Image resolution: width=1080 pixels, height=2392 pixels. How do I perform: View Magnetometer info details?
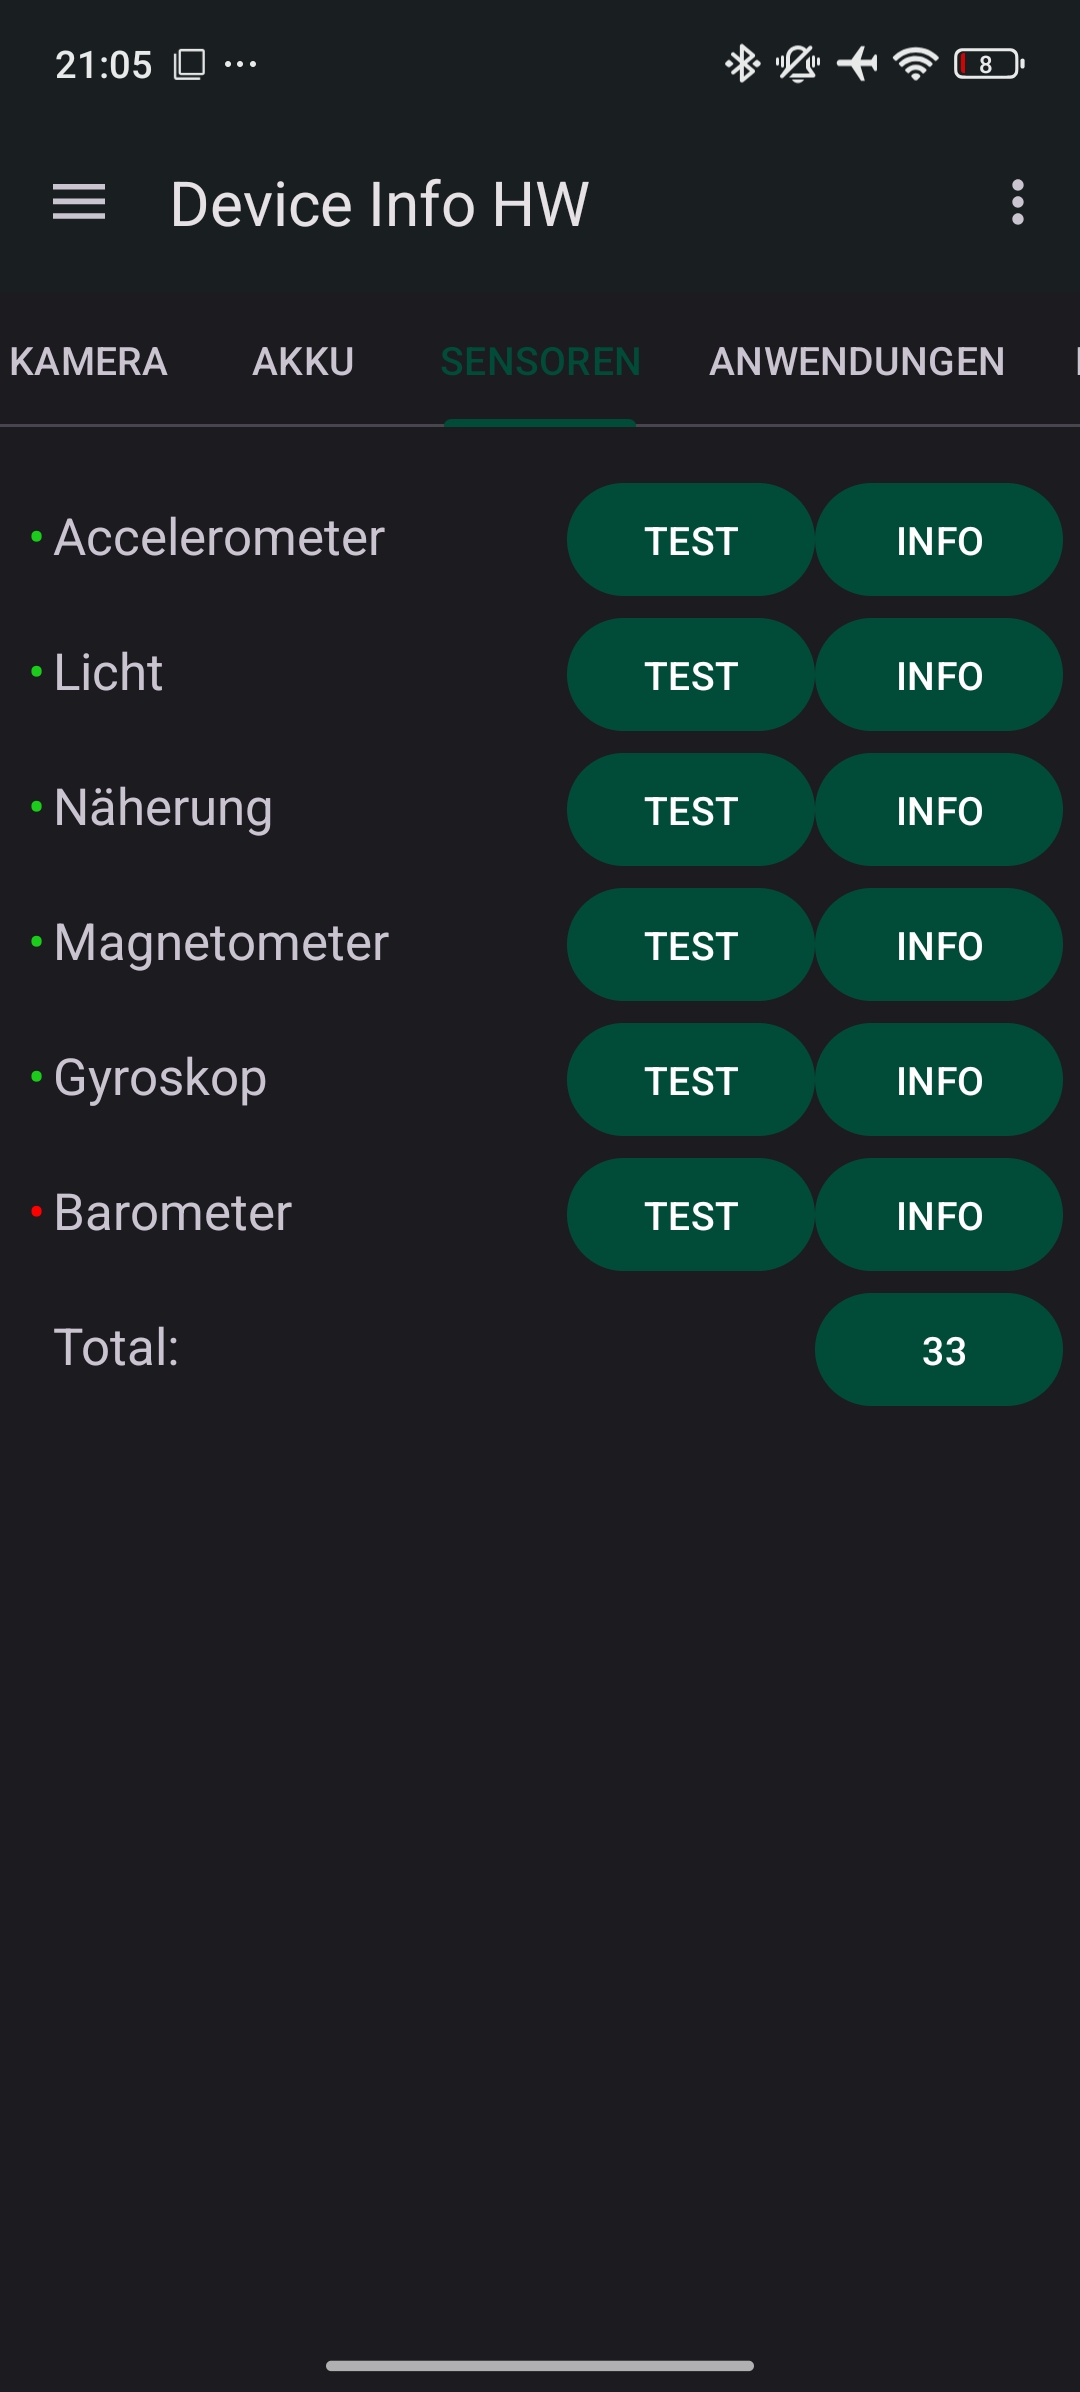pos(938,945)
